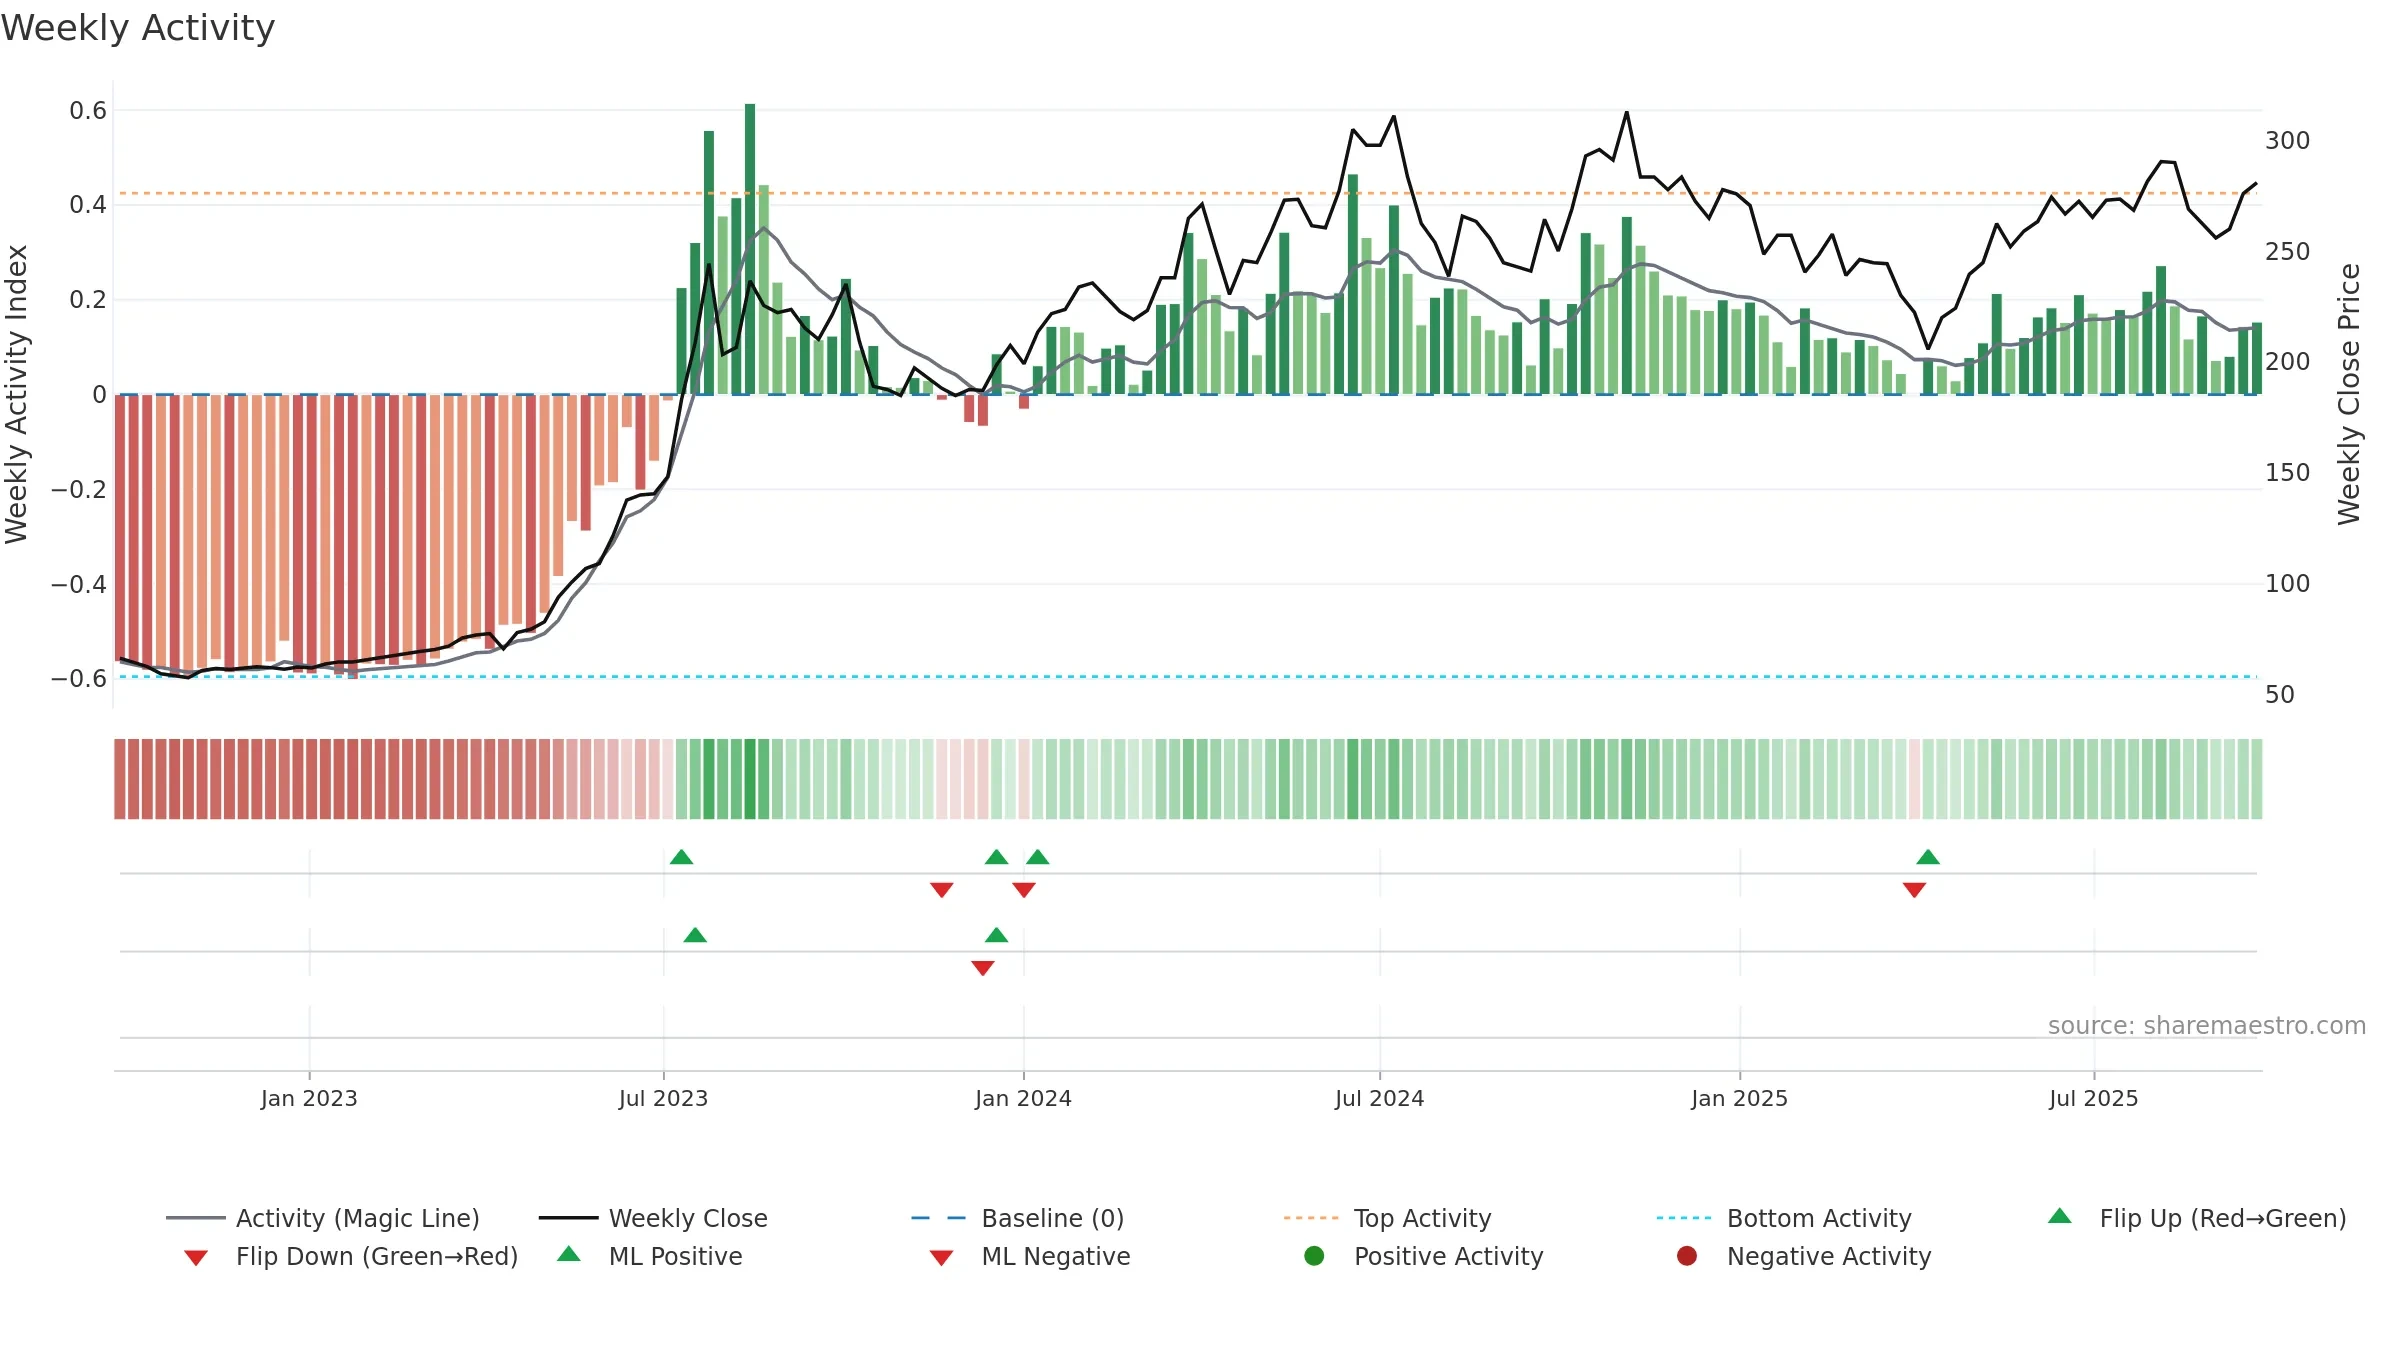Viewport: 2400px width, 1350px height.
Task: Click the Jul 2024 axis label
Action: (x=1379, y=1098)
